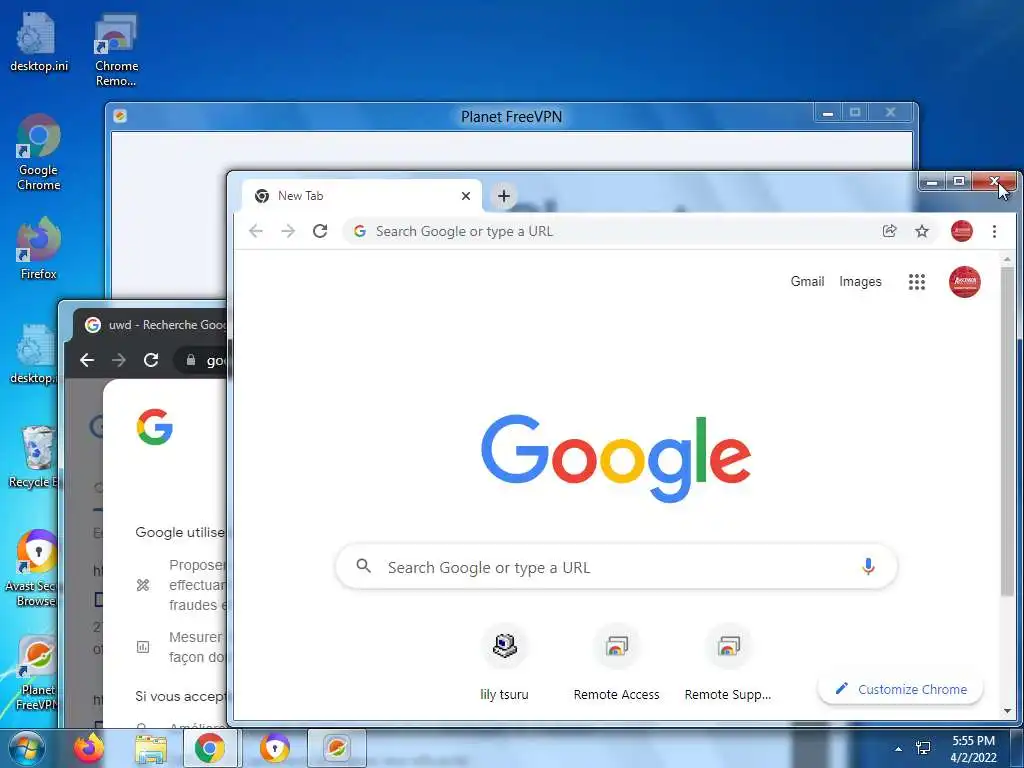The image size is (1024, 768).
Task: Open the Gmail link
Action: click(x=807, y=281)
